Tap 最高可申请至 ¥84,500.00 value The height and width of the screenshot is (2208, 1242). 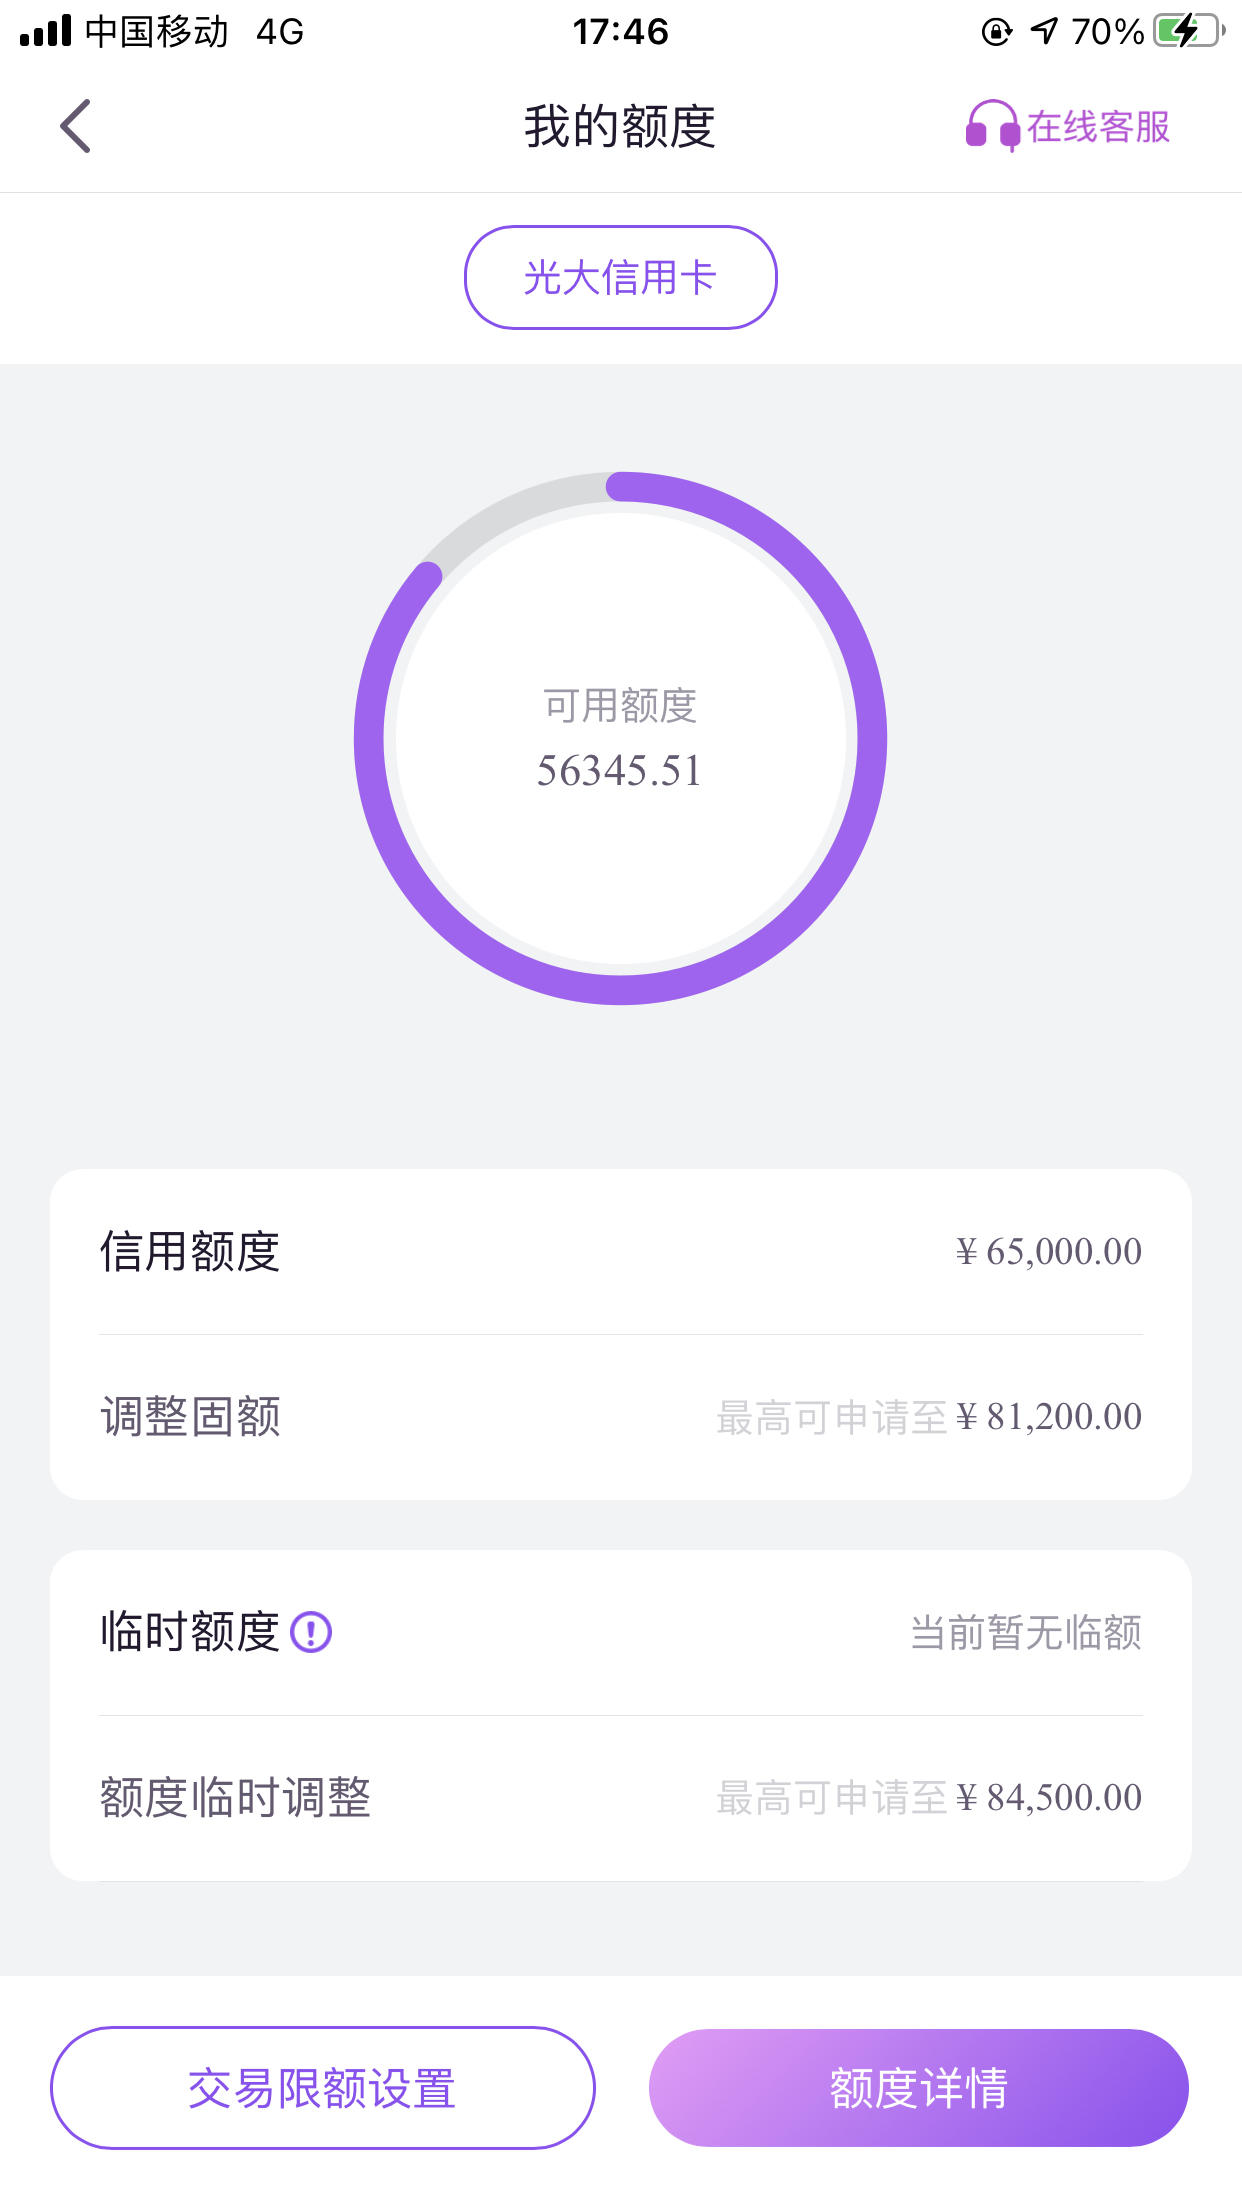coord(929,1798)
